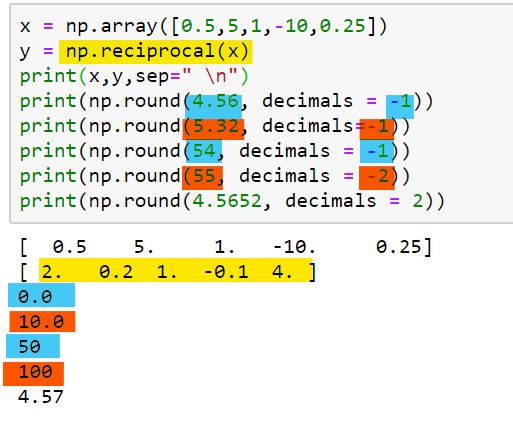Click the yellow-highlighted reciprocal output array
Image resolution: width=513 pixels, height=426 pixels.
pos(176,270)
